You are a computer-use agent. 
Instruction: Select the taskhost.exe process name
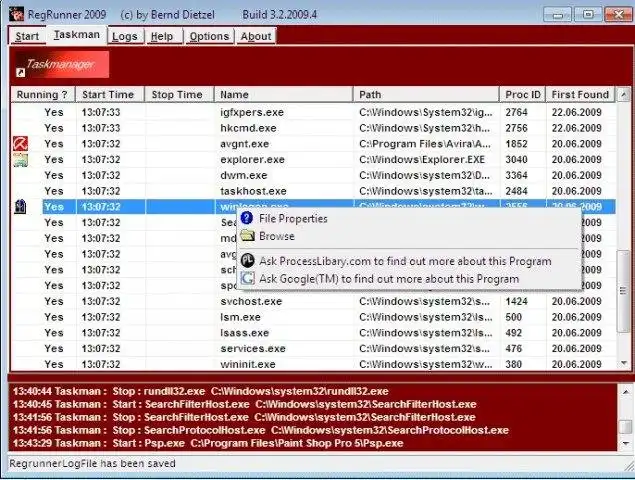click(253, 191)
